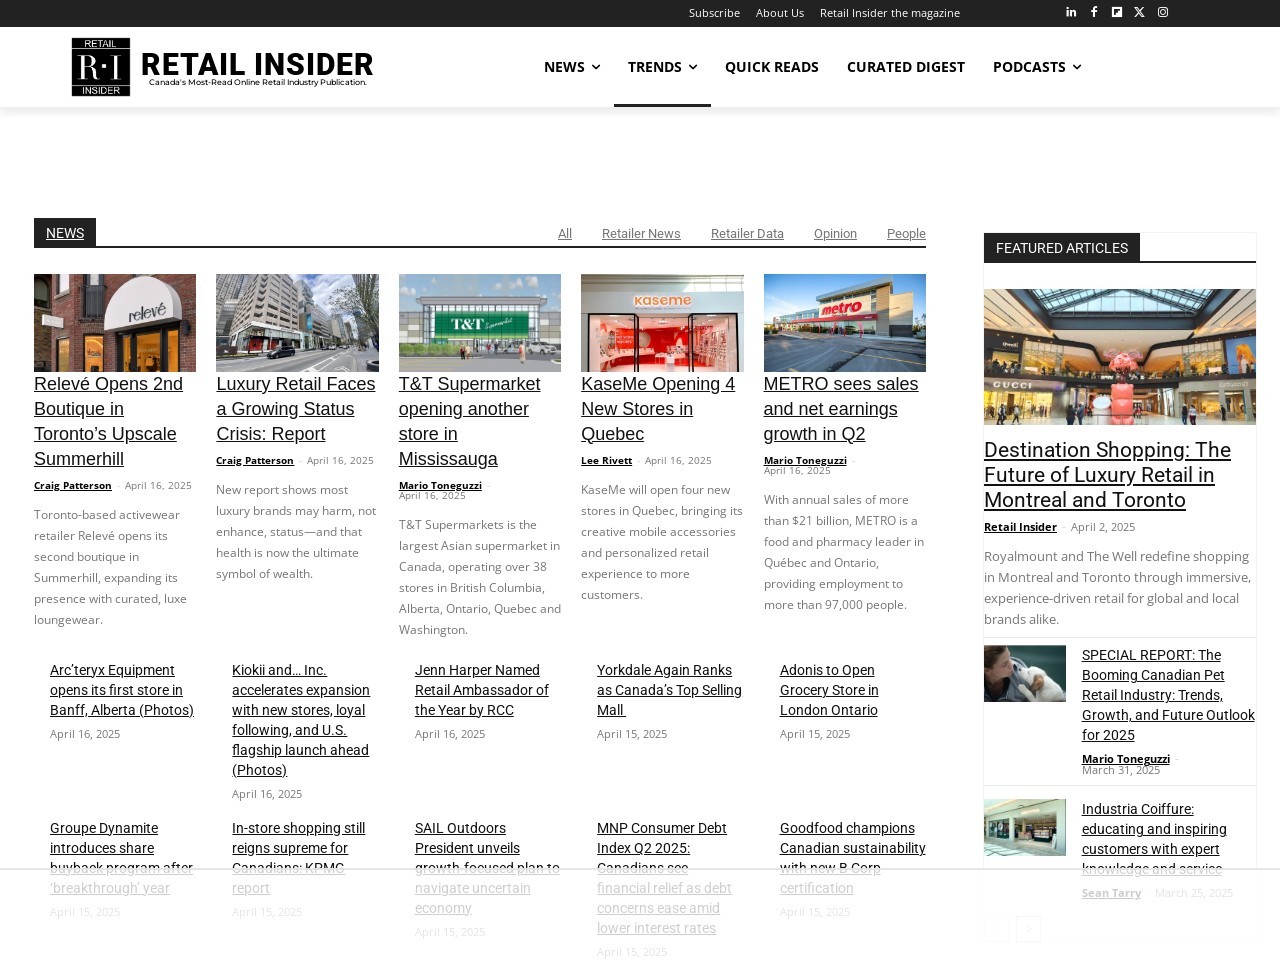This screenshot has width=1280, height=960.
Task: Open Curated Digest in main navigation
Action: pos(906,67)
